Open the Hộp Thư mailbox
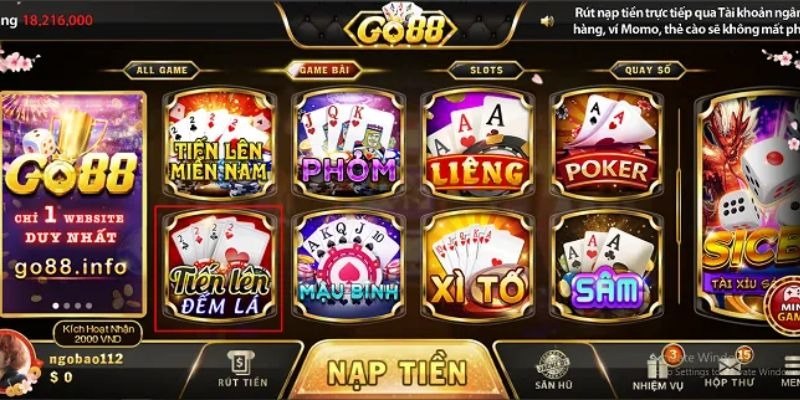Image resolution: width=800 pixels, height=400 pixels. 730,371
